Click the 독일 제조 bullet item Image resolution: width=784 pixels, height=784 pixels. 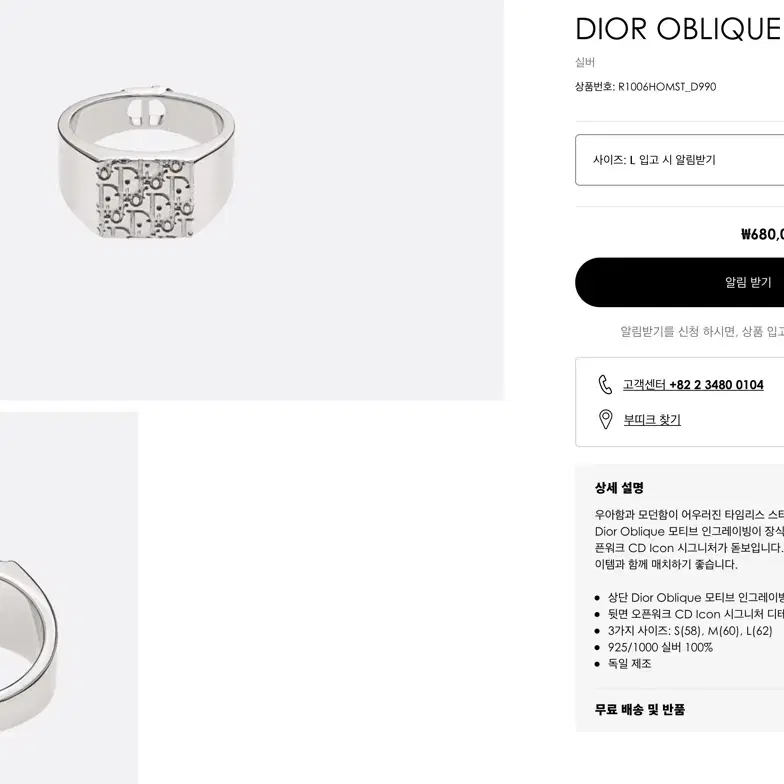630,664
